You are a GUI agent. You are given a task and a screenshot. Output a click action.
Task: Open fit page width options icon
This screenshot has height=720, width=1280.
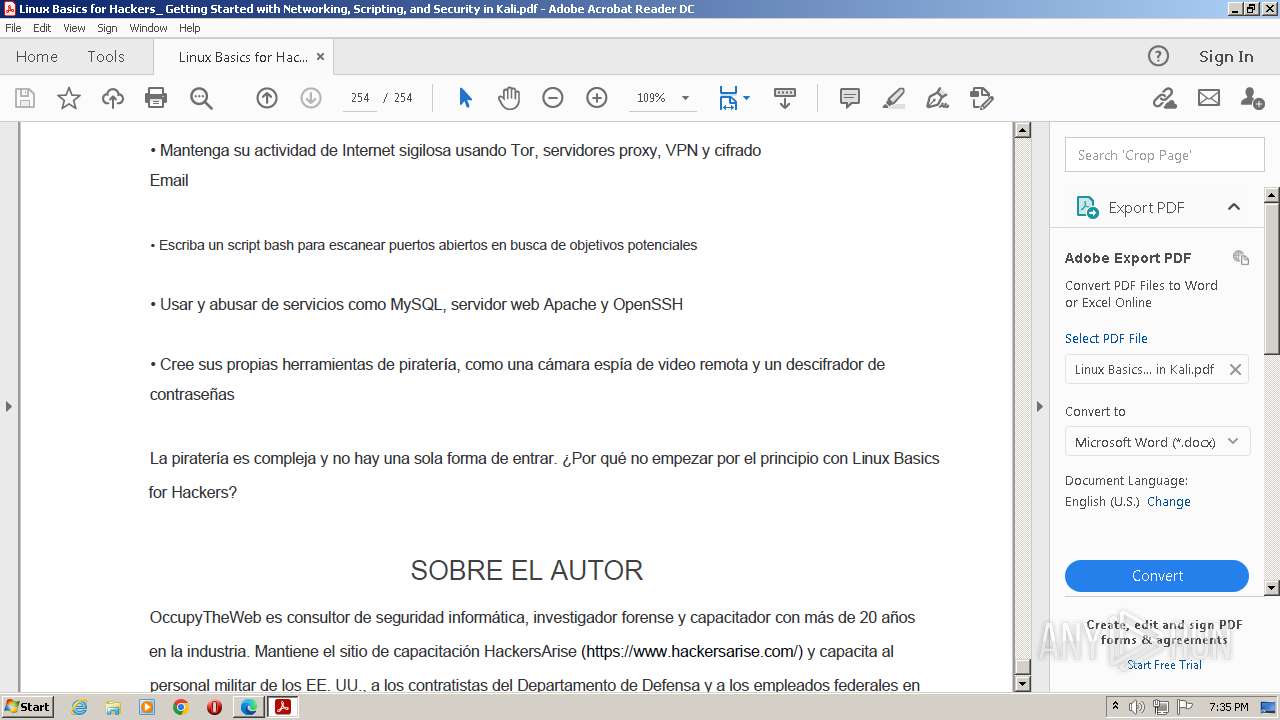pyautogui.click(x=734, y=98)
